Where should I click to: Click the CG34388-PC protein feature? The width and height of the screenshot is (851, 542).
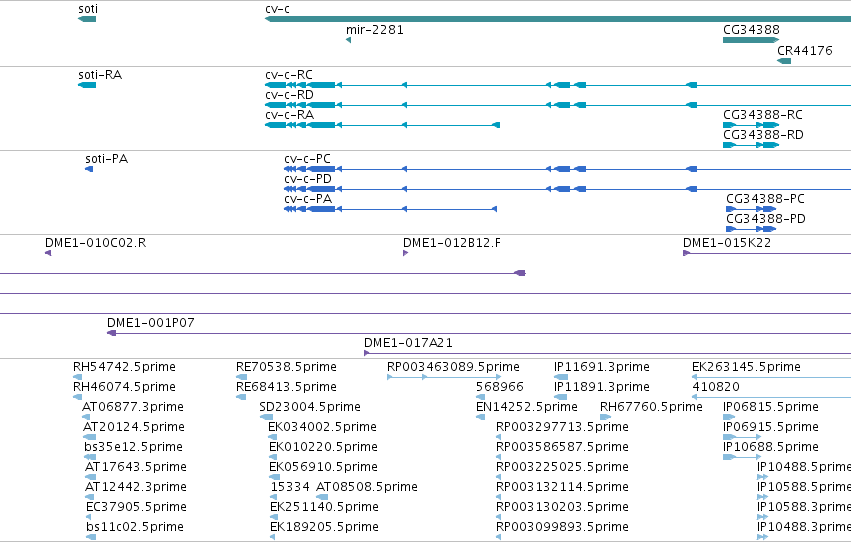(x=751, y=209)
